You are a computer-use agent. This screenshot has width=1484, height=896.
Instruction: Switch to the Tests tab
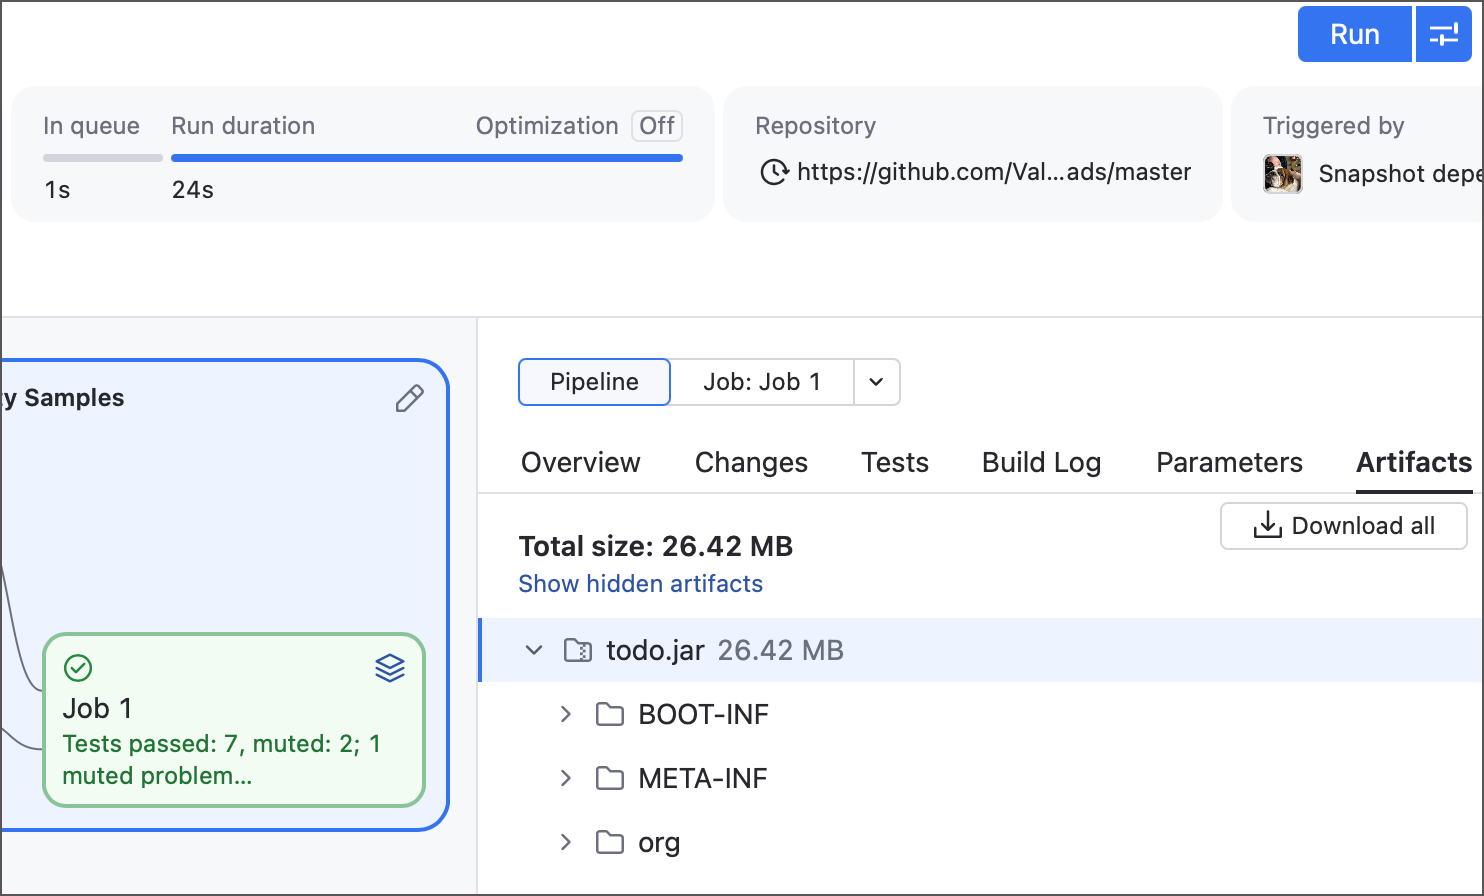[895, 462]
